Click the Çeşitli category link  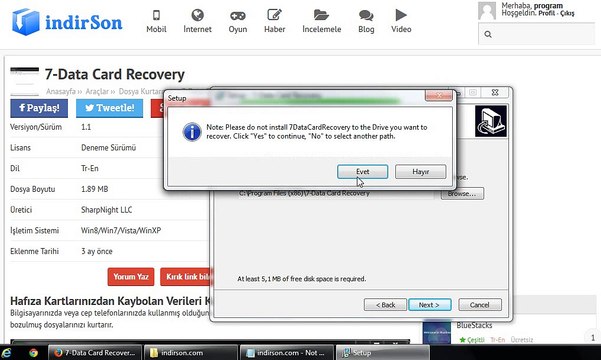pos(475,340)
